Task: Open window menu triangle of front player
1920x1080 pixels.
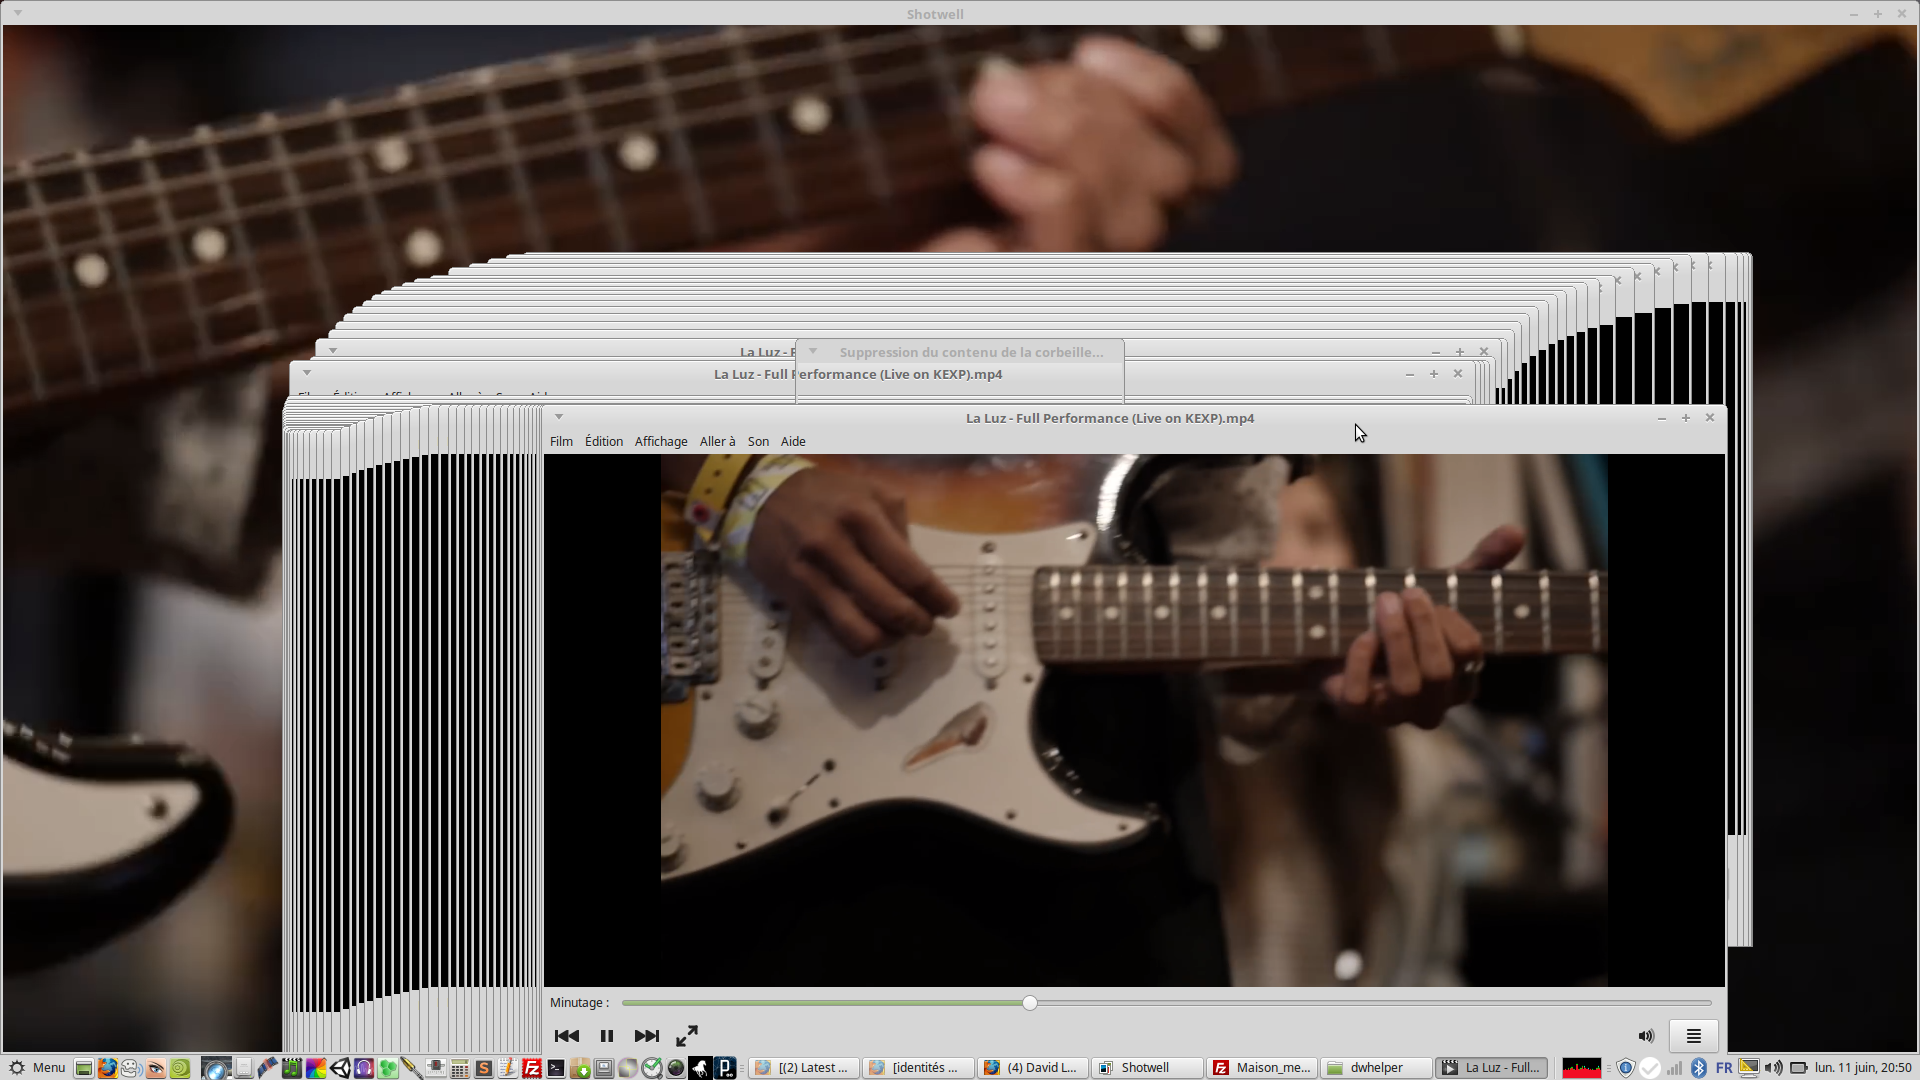Action: click(x=559, y=417)
